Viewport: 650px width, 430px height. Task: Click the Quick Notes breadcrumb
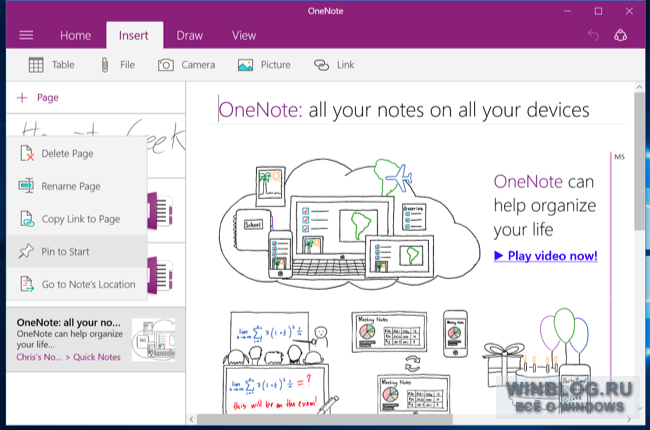point(97,357)
